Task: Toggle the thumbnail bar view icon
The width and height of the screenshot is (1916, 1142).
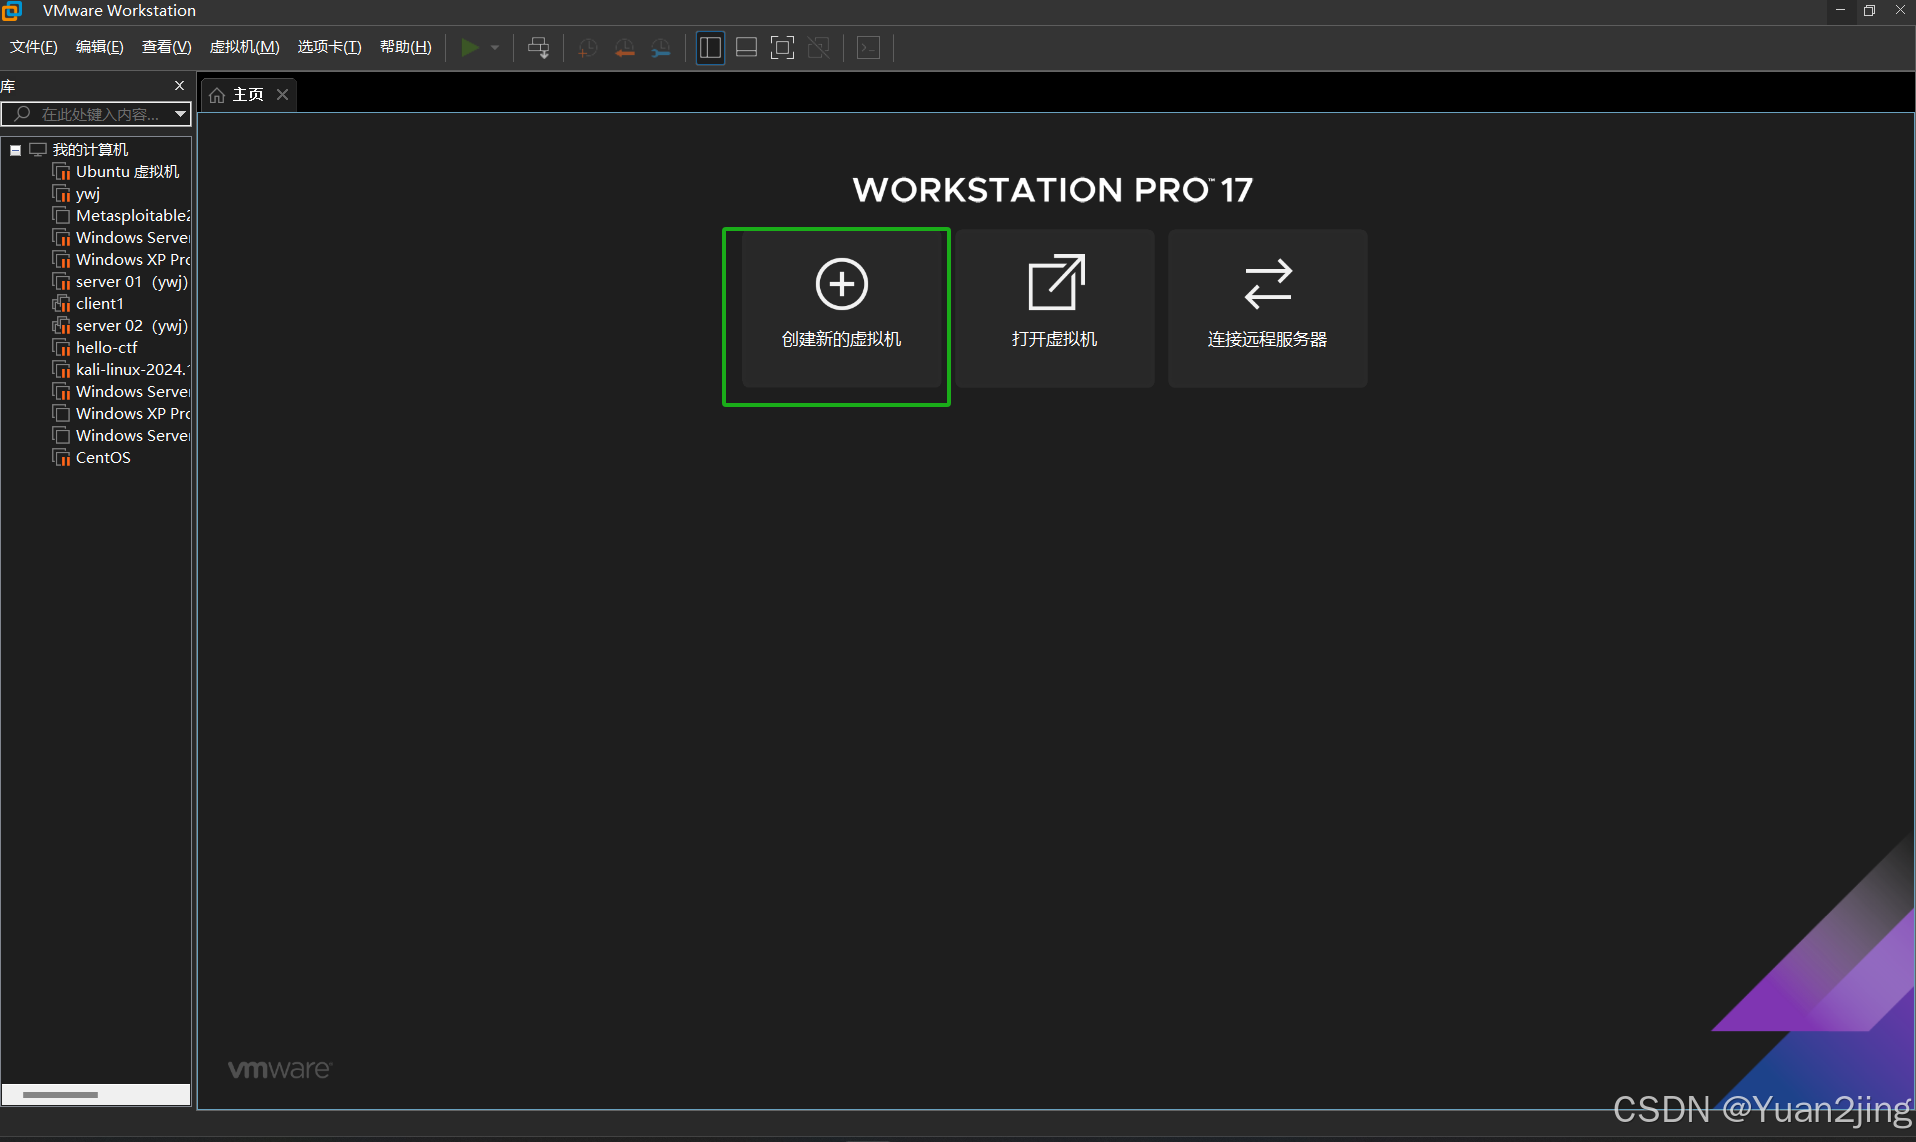Action: pyautogui.click(x=746, y=47)
